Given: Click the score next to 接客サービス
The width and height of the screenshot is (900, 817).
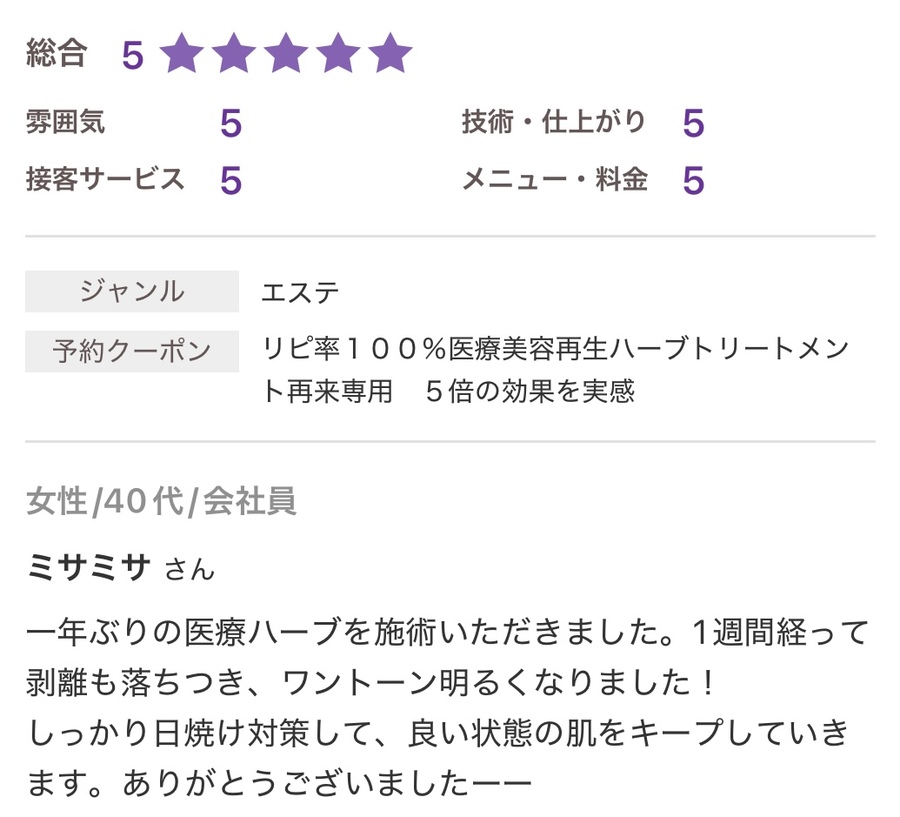Looking at the screenshot, I should pos(231,181).
